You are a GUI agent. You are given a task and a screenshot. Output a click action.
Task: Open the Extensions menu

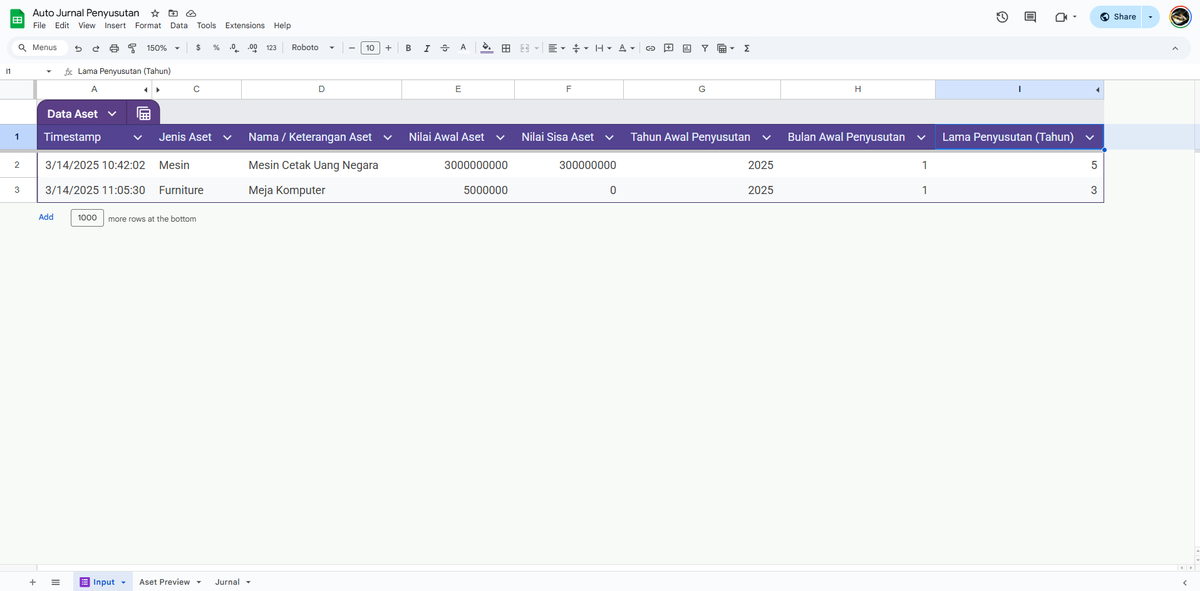[245, 25]
